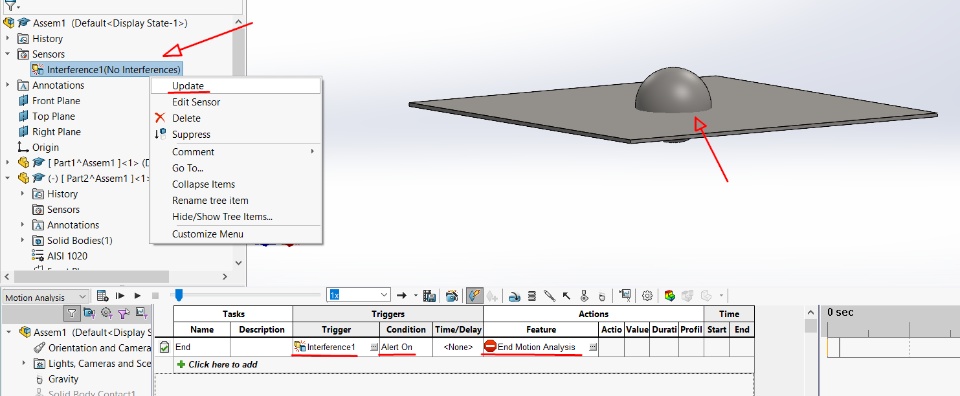
Task: Click the Filter Results icon
Action: click(x=141, y=313)
